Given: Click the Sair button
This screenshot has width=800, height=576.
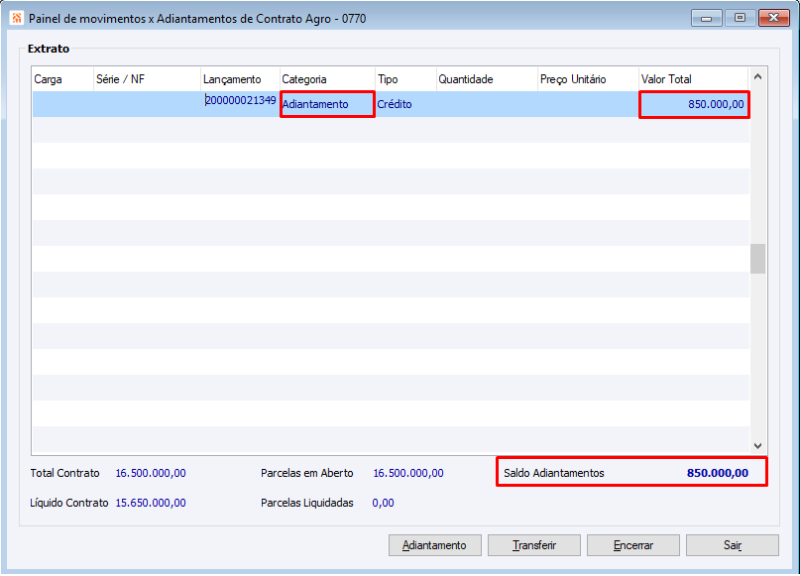Looking at the screenshot, I should coord(732,545).
